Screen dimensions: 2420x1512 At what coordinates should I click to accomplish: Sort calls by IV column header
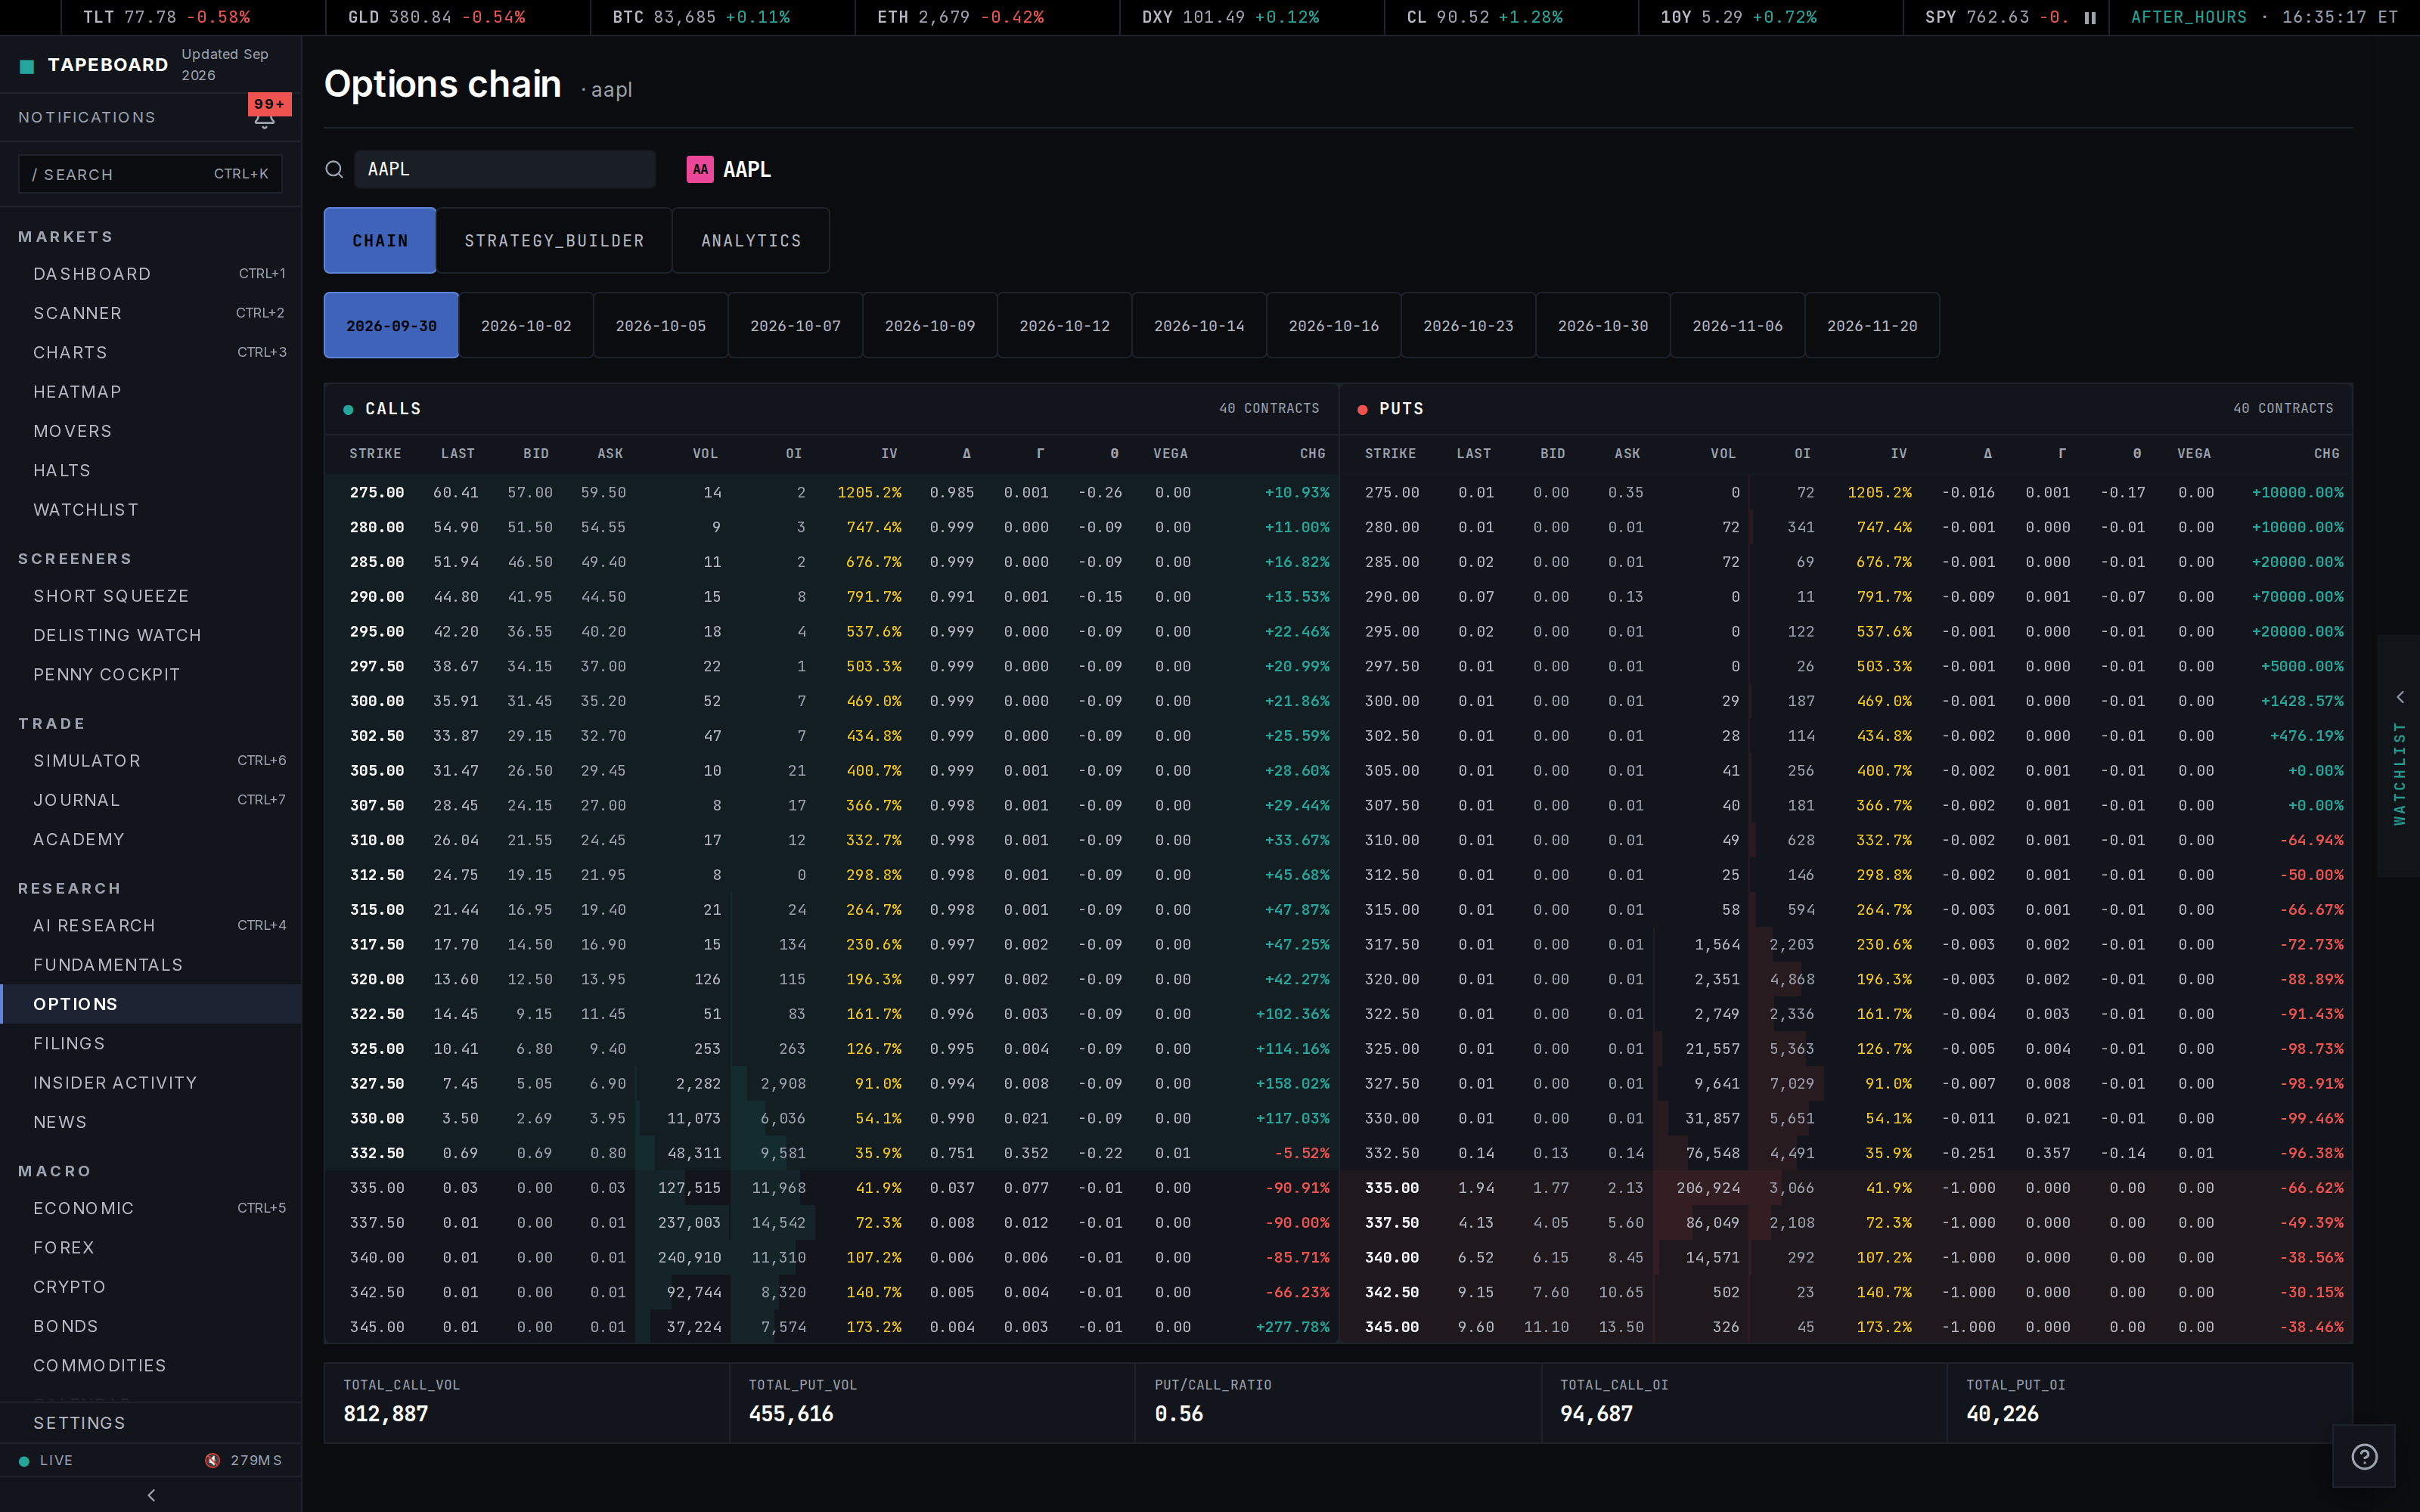tap(889, 454)
